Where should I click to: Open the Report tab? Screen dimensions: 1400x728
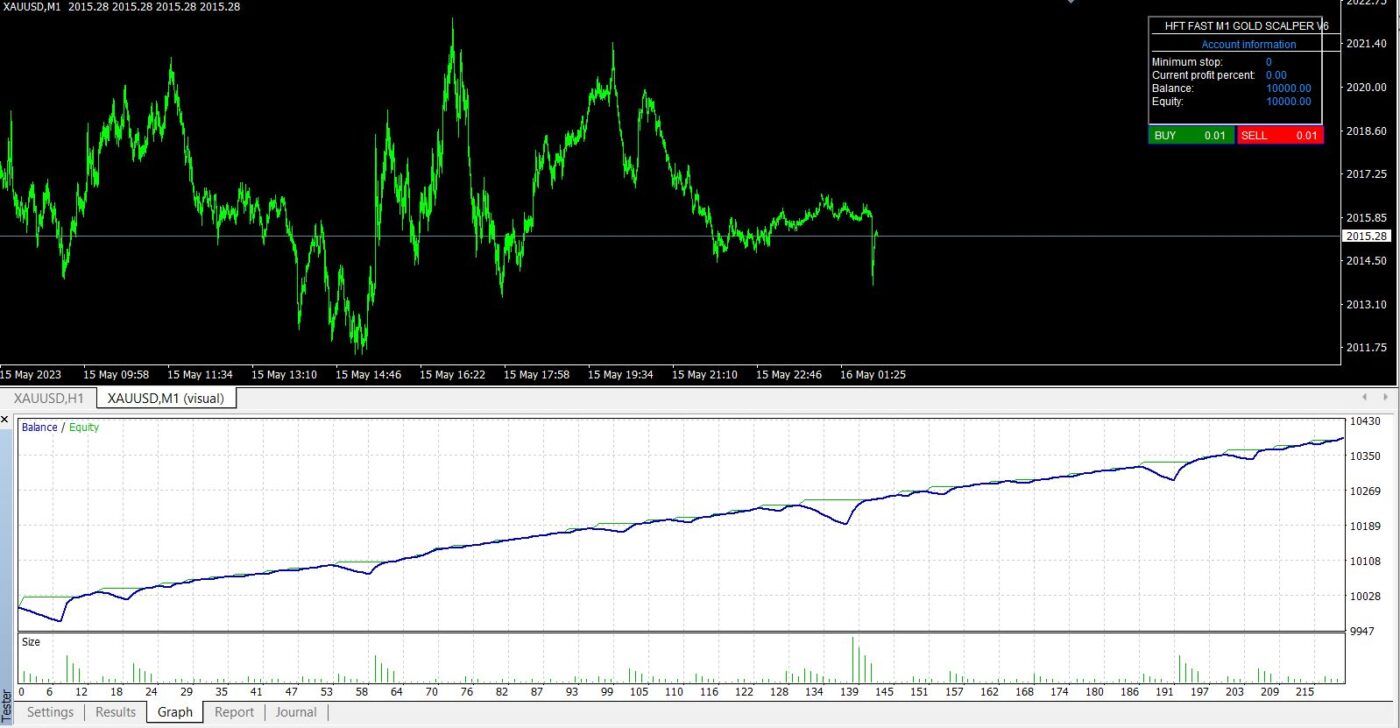(234, 712)
